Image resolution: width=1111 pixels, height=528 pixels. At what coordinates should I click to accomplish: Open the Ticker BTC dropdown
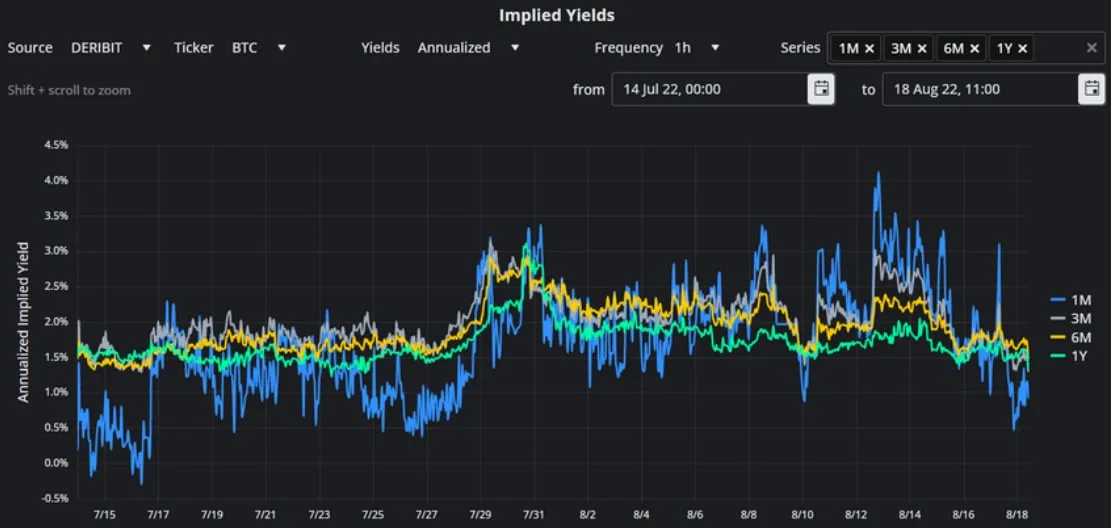tap(259, 48)
